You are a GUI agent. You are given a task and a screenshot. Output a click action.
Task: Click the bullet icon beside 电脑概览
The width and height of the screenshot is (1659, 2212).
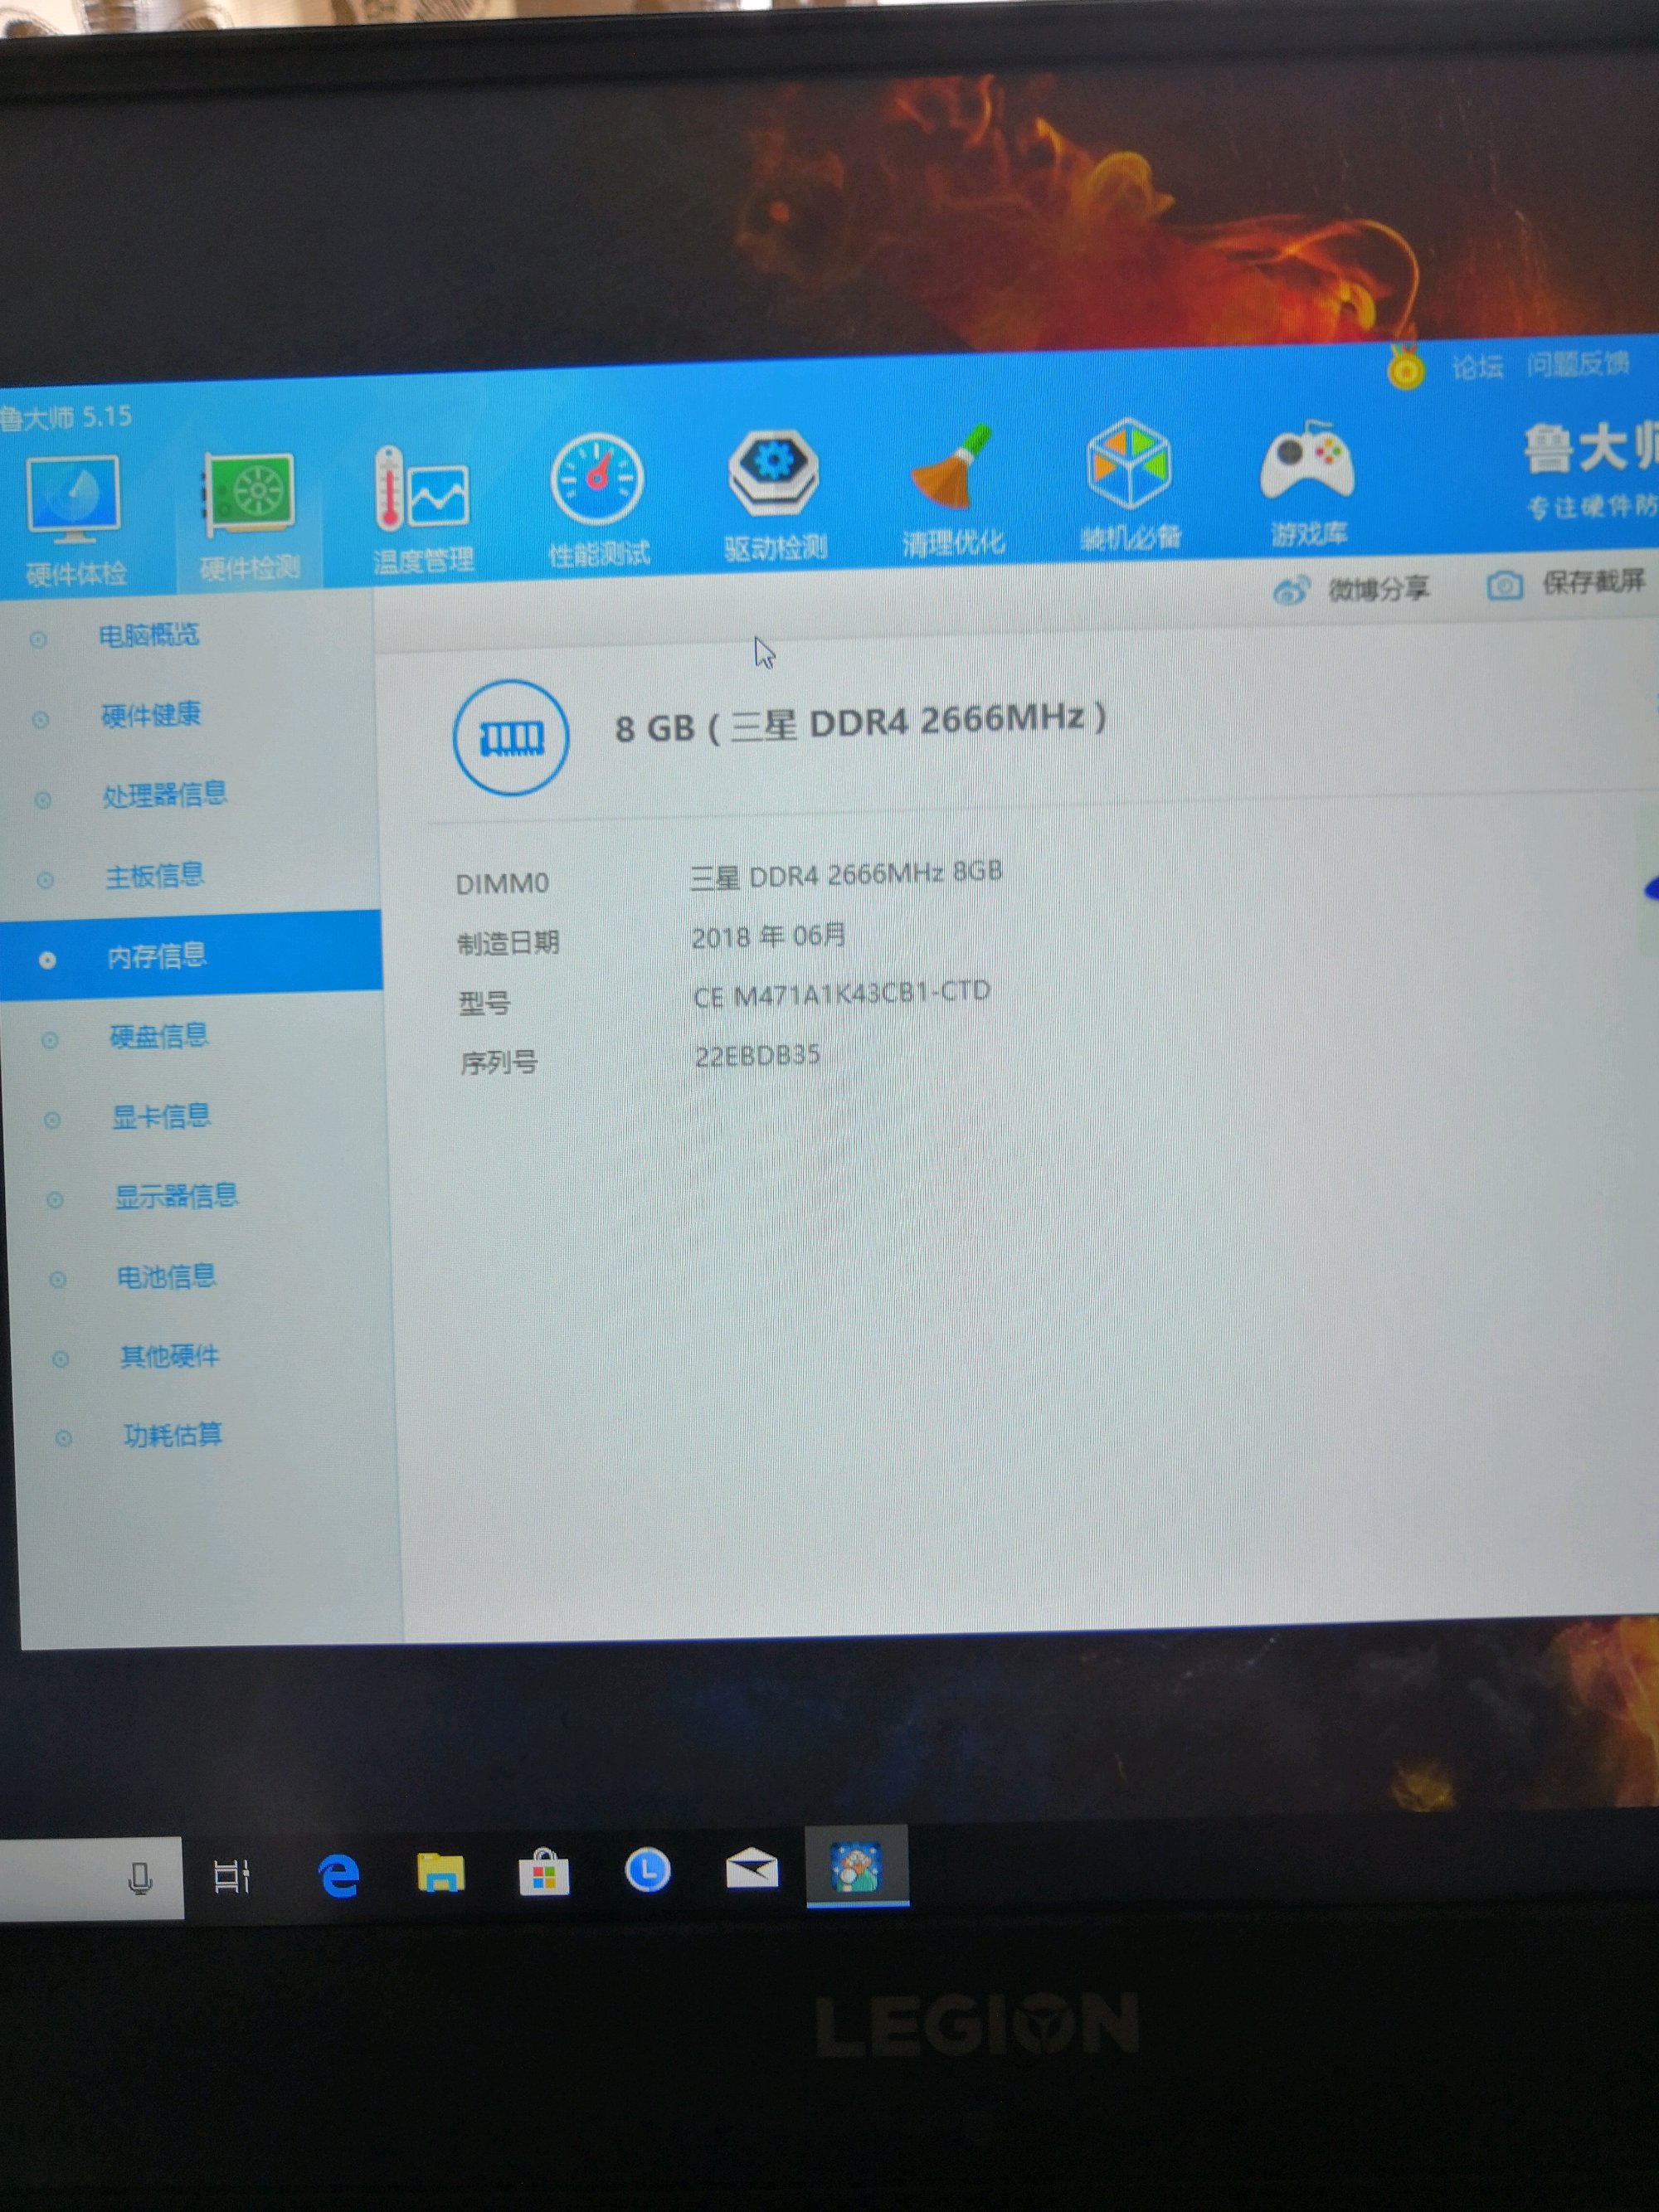click(38, 639)
